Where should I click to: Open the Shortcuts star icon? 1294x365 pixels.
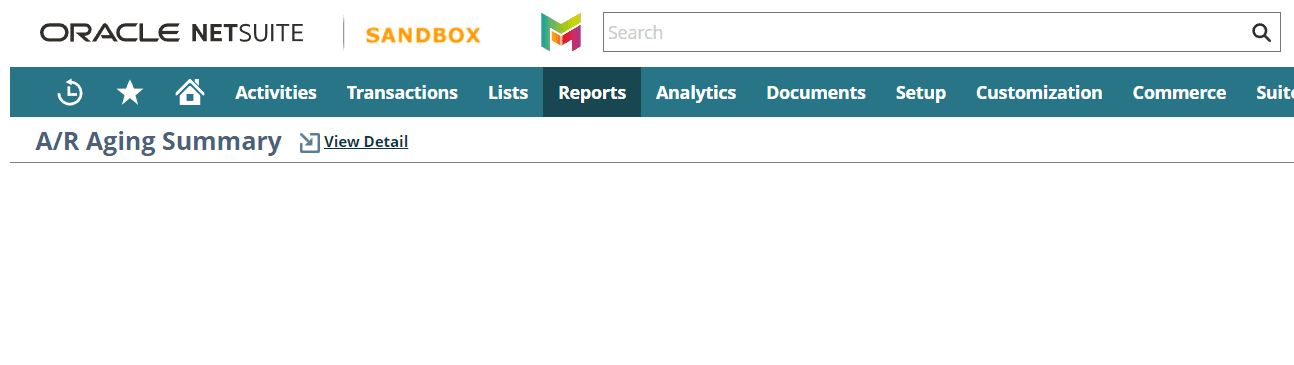(130, 92)
